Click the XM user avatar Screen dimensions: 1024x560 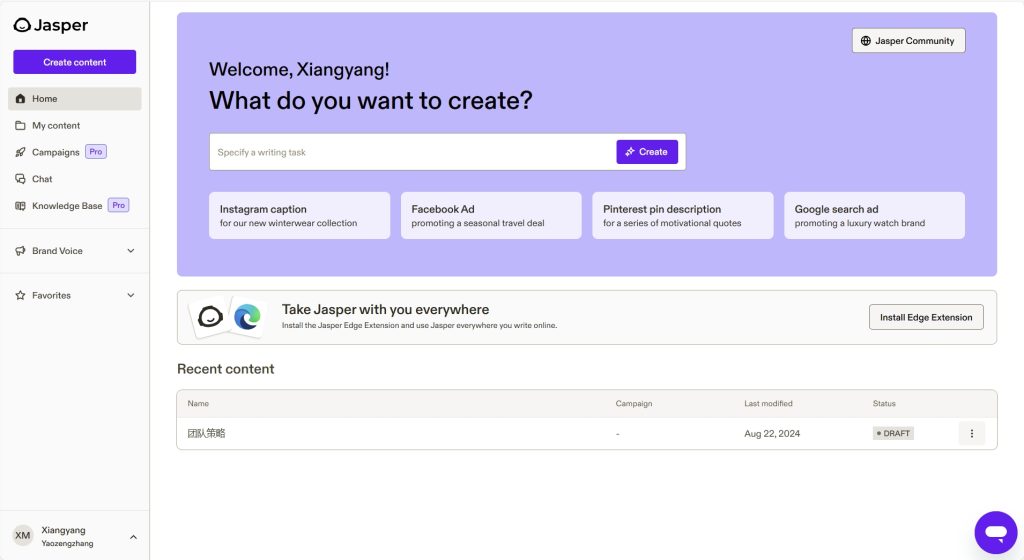pos(23,535)
